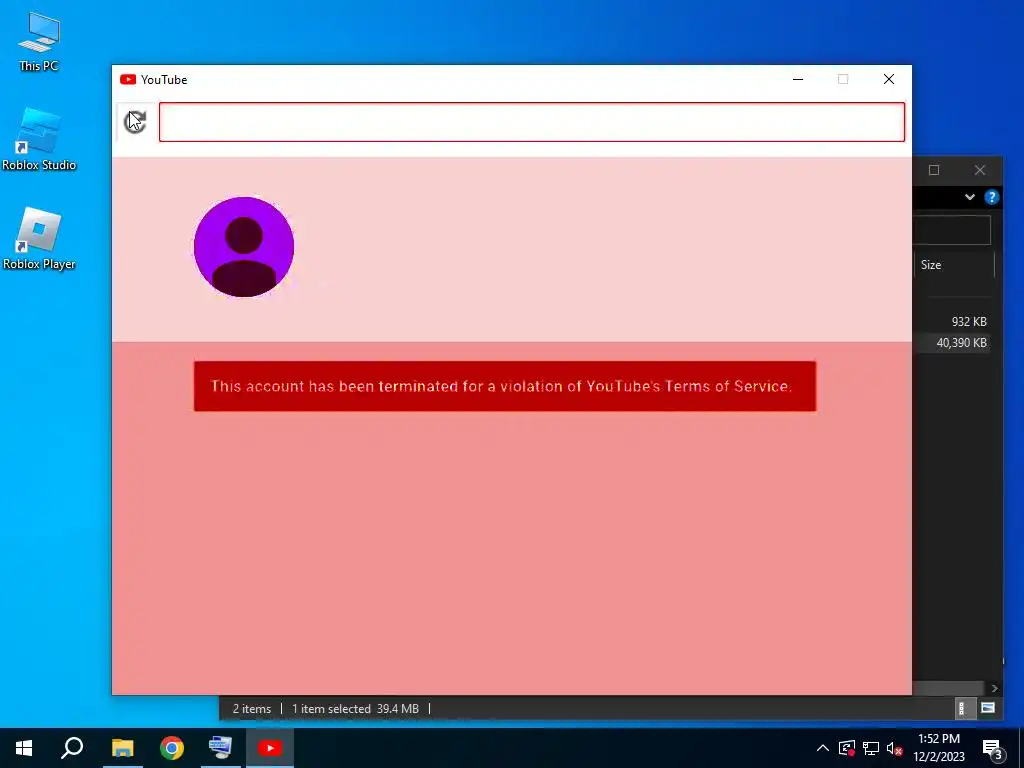Screen dimensions: 1024x768
Task: Click the YouTube logo in title bar
Action: click(x=128, y=80)
